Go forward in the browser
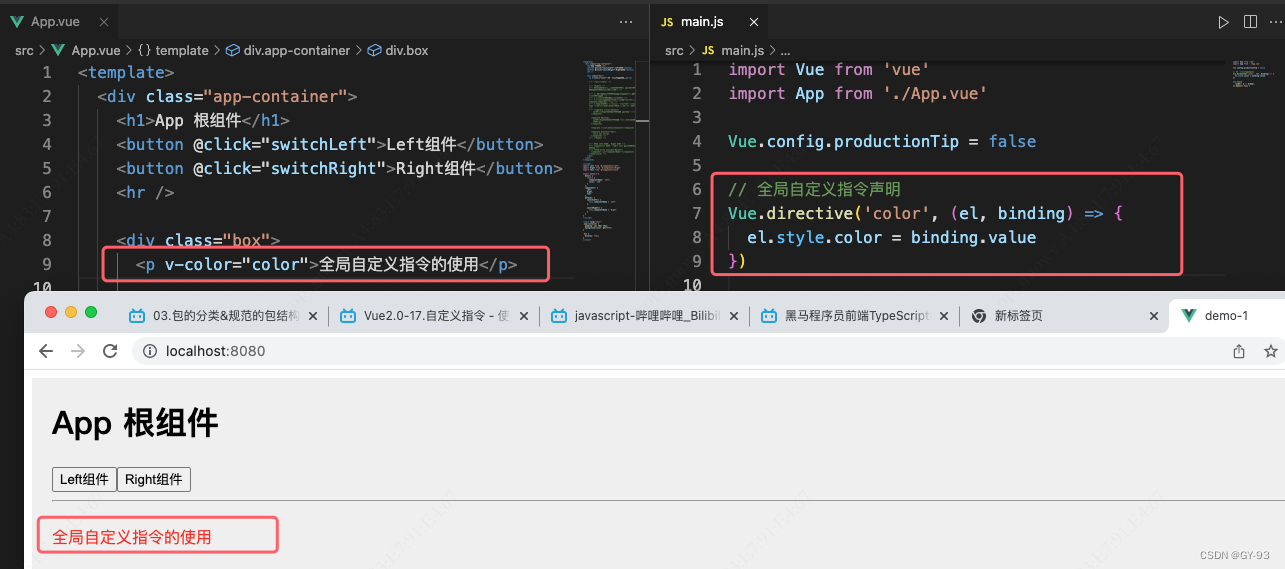This screenshot has height=569, width=1285. tap(78, 351)
